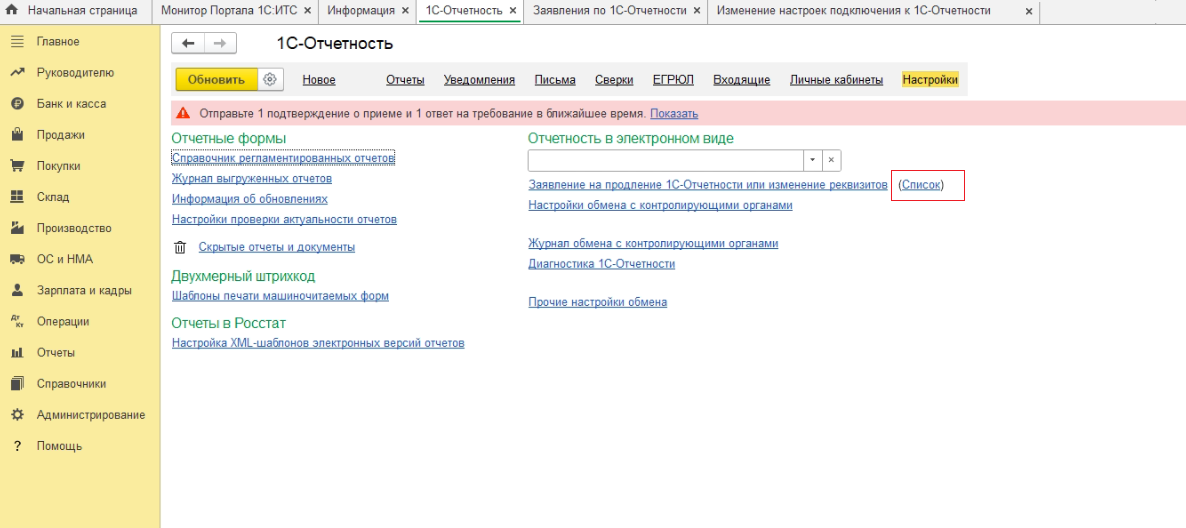Switch to Монитор Портала 1С:ИТС tab

coord(229,11)
